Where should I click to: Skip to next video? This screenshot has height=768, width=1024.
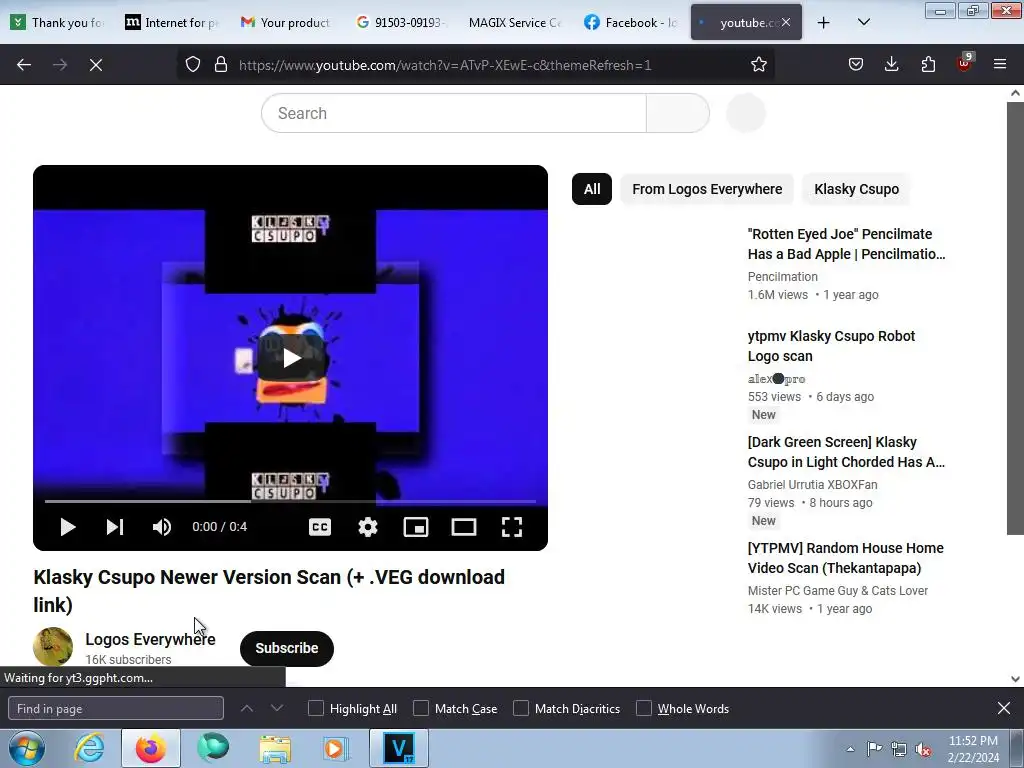pos(115,527)
